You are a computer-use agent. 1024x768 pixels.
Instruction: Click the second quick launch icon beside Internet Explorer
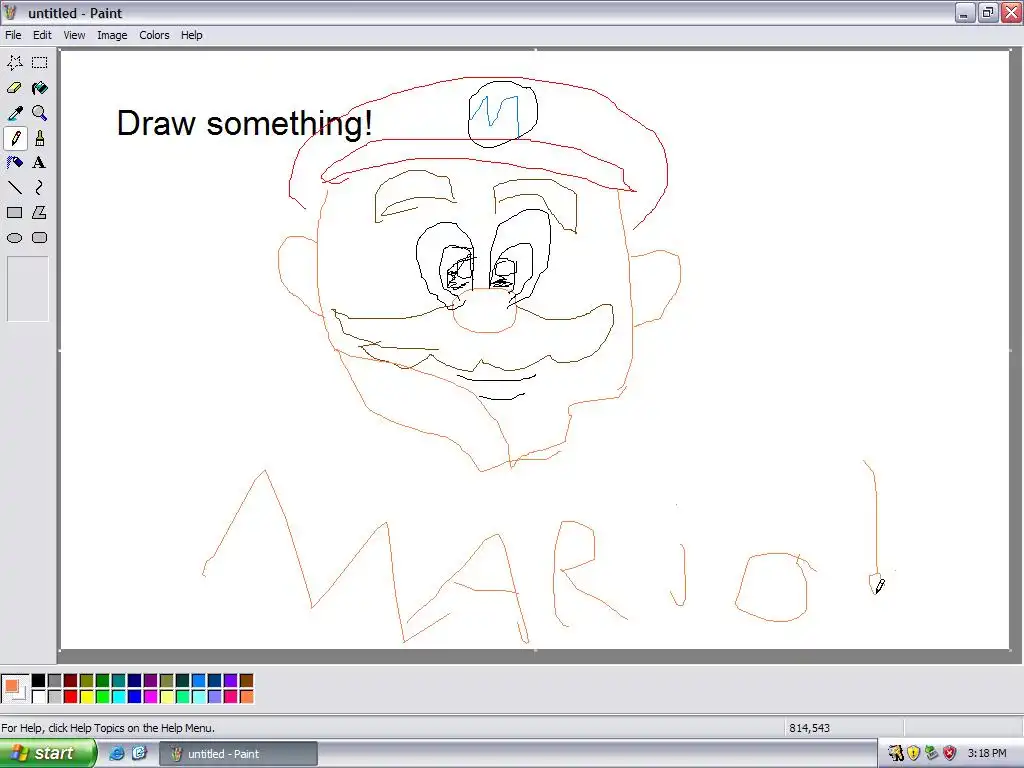[x=139, y=753]
